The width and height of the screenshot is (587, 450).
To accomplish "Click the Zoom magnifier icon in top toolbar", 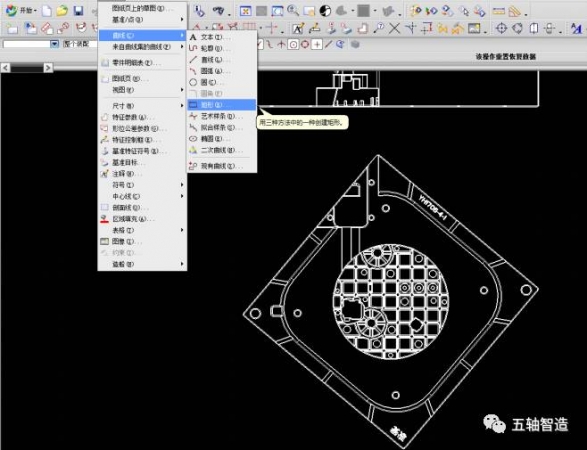I will coord(293,11).
